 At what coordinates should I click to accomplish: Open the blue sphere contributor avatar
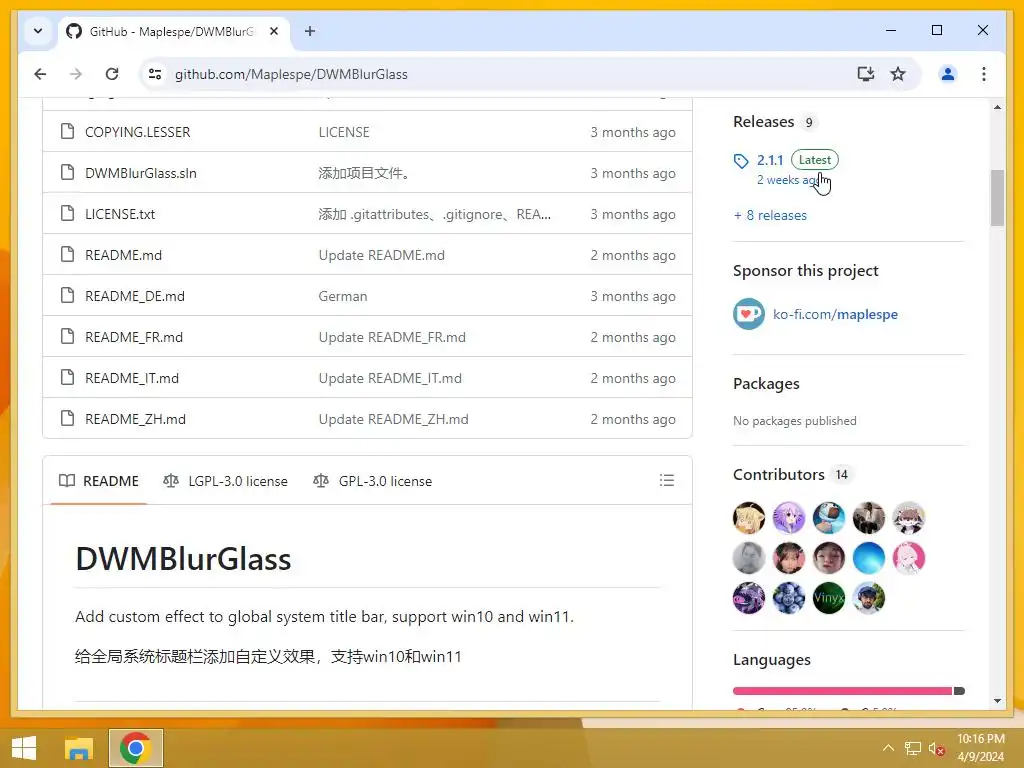click(869, 558)
